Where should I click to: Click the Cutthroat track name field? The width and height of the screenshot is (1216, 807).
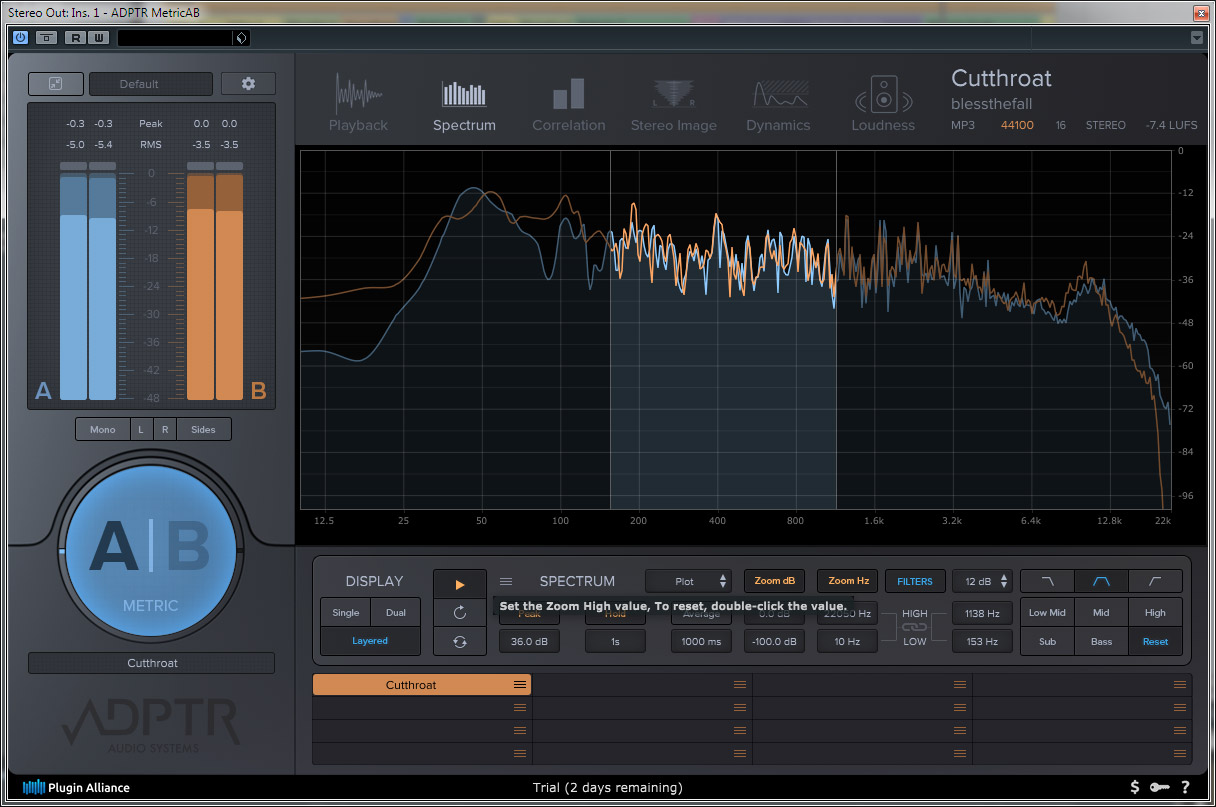[151, 663]
